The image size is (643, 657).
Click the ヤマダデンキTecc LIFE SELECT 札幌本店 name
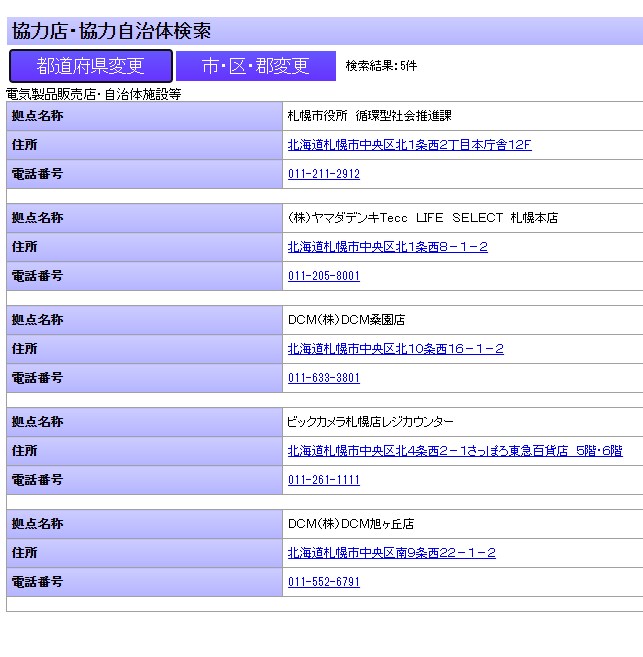tap(422, 218)
